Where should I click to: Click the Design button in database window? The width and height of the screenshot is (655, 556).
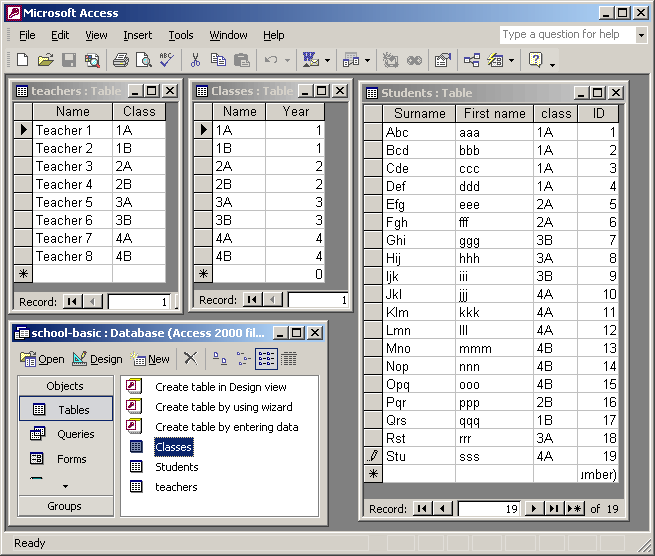coord(97,358)
